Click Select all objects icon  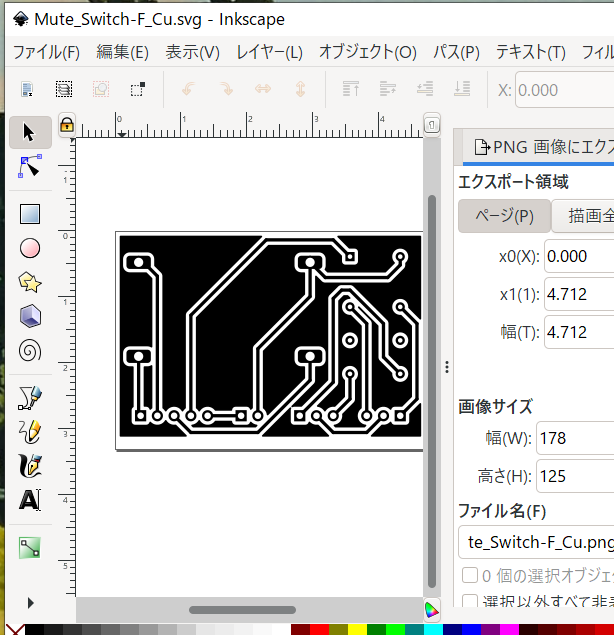pyautogui.click(x=27, y=89)
